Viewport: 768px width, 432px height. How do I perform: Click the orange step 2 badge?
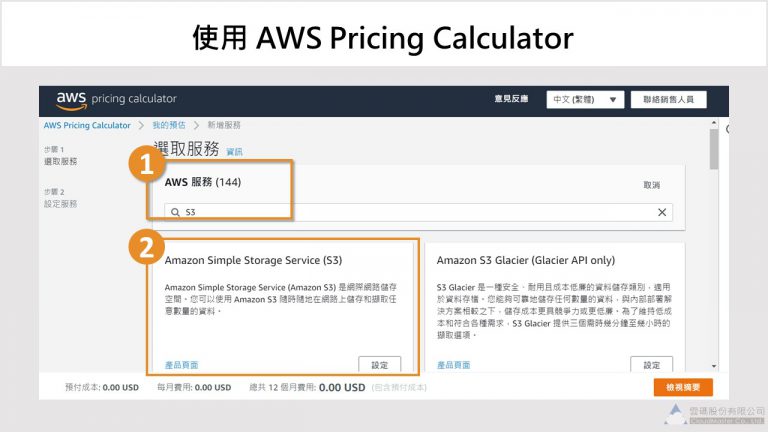146,248
